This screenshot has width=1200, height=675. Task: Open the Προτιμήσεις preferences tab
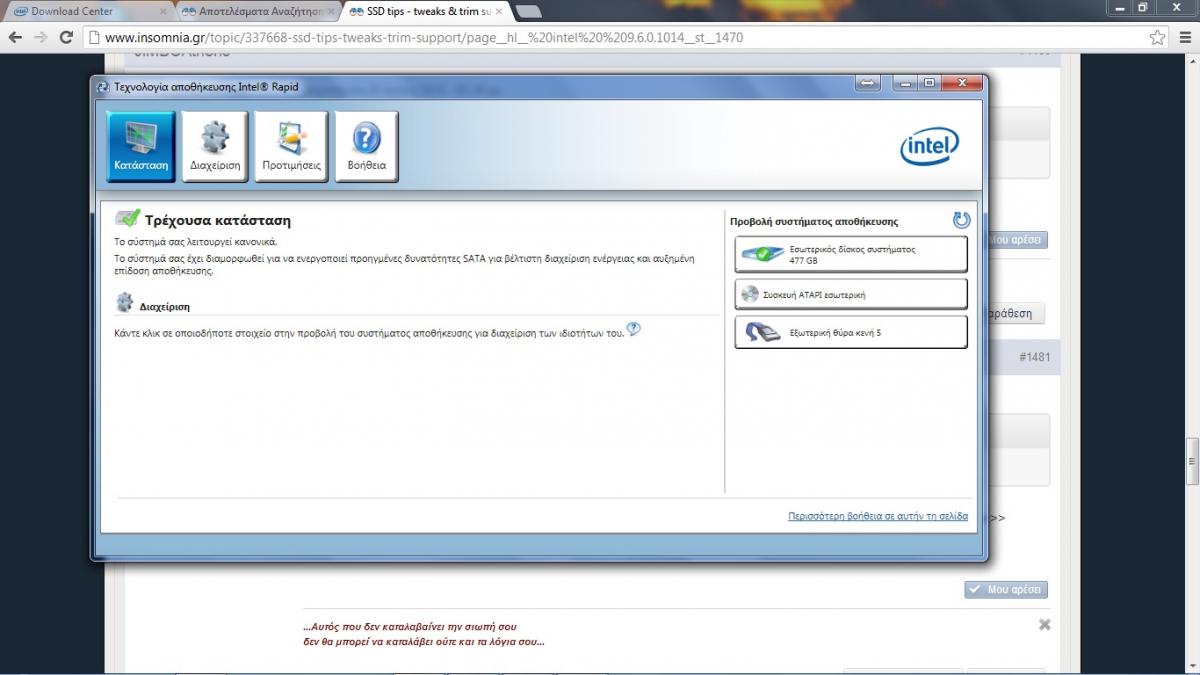(291, 146)
